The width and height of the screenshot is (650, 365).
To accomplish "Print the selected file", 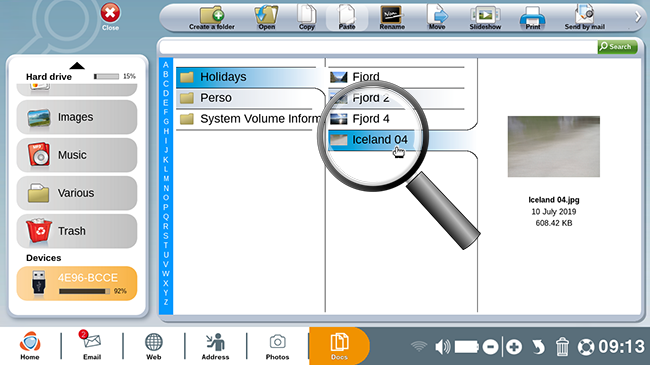I will pos(533,18).
